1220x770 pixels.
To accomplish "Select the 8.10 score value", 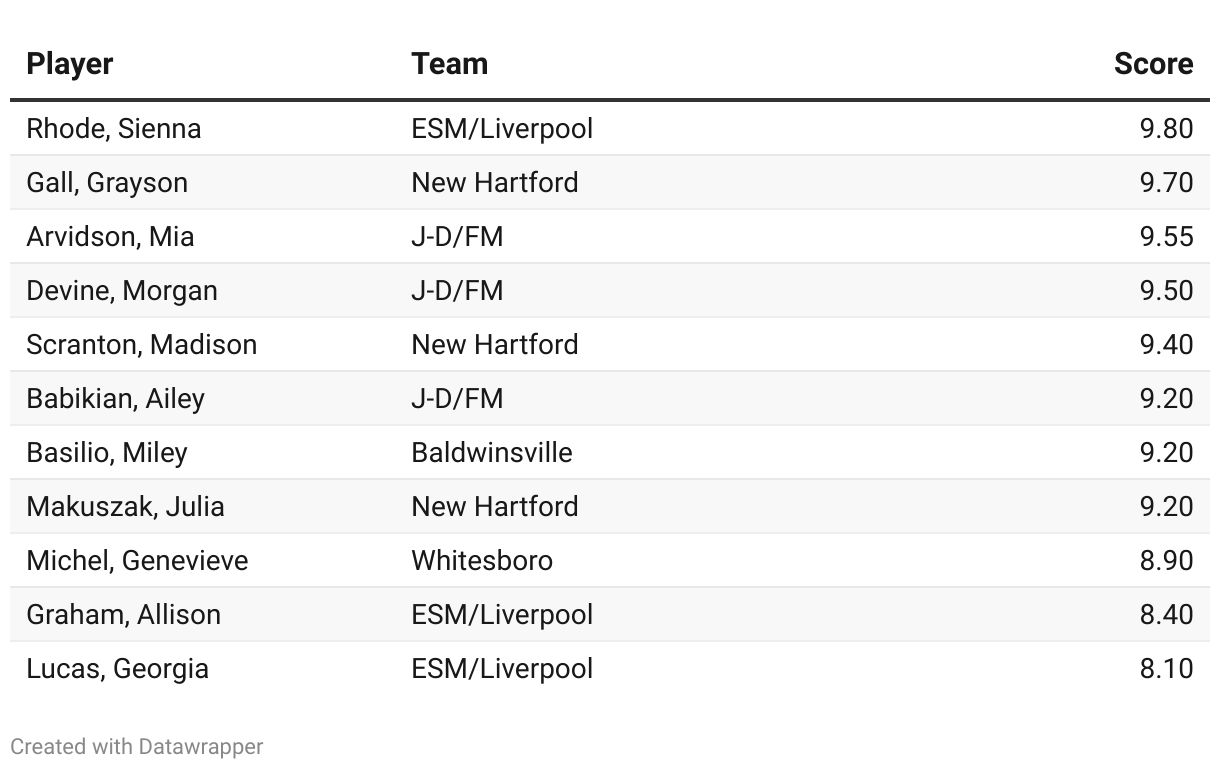I will [1166, 669].
